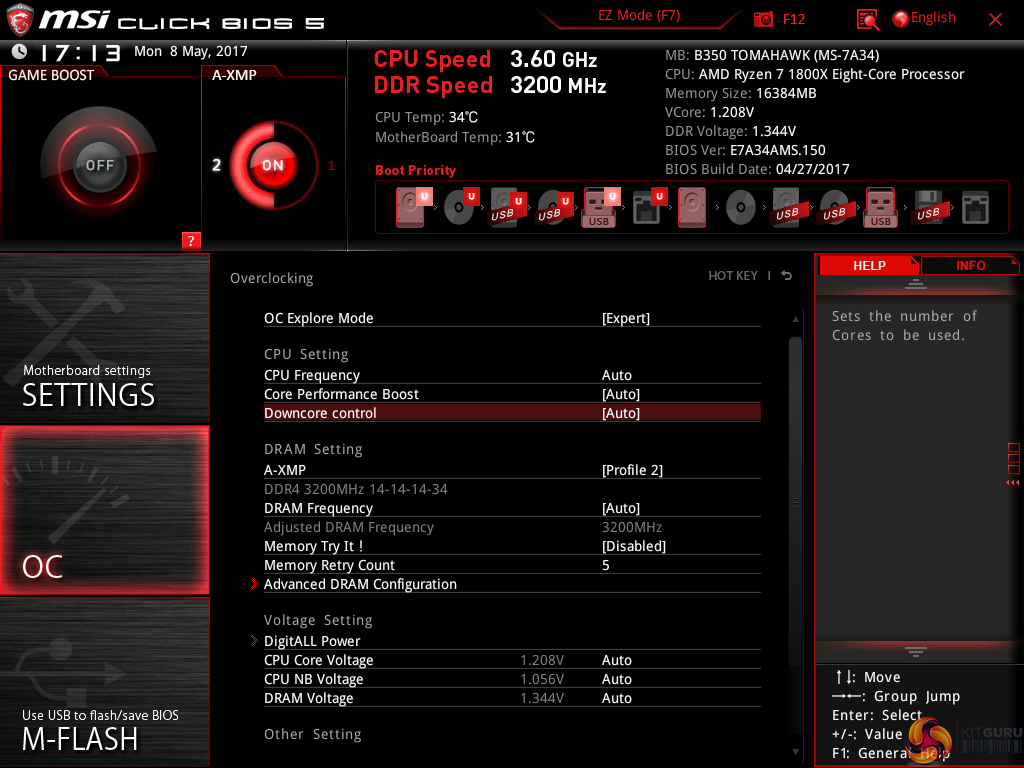The height and width of the screenshot is (768, 1024).
Task: Select the legacy hard disk boot icon
Action: (692, 207)
